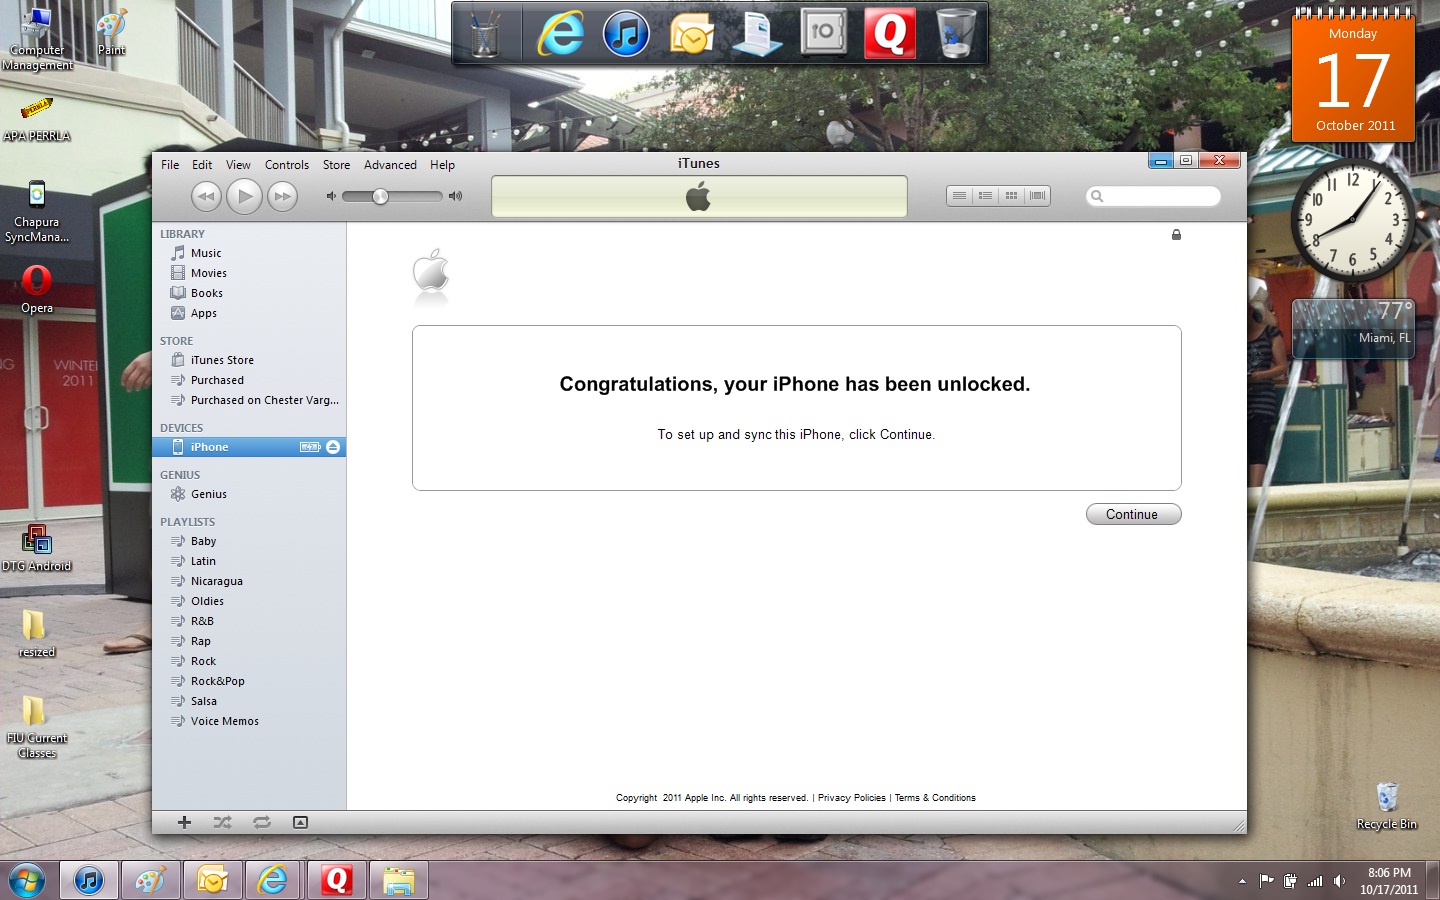Click the Next track button in iTunes

tap(283, 196)
